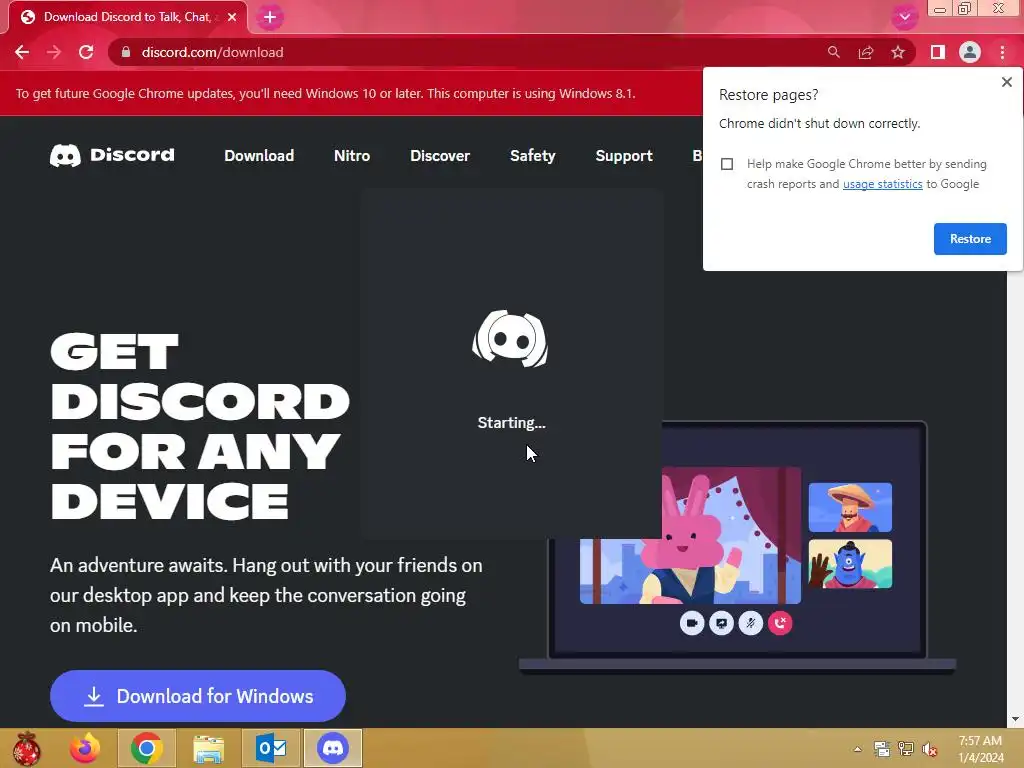Open the muted volume tray icon
Image resolution: width=1024 pixels, height=768 pixels.
tap(930, 749)
